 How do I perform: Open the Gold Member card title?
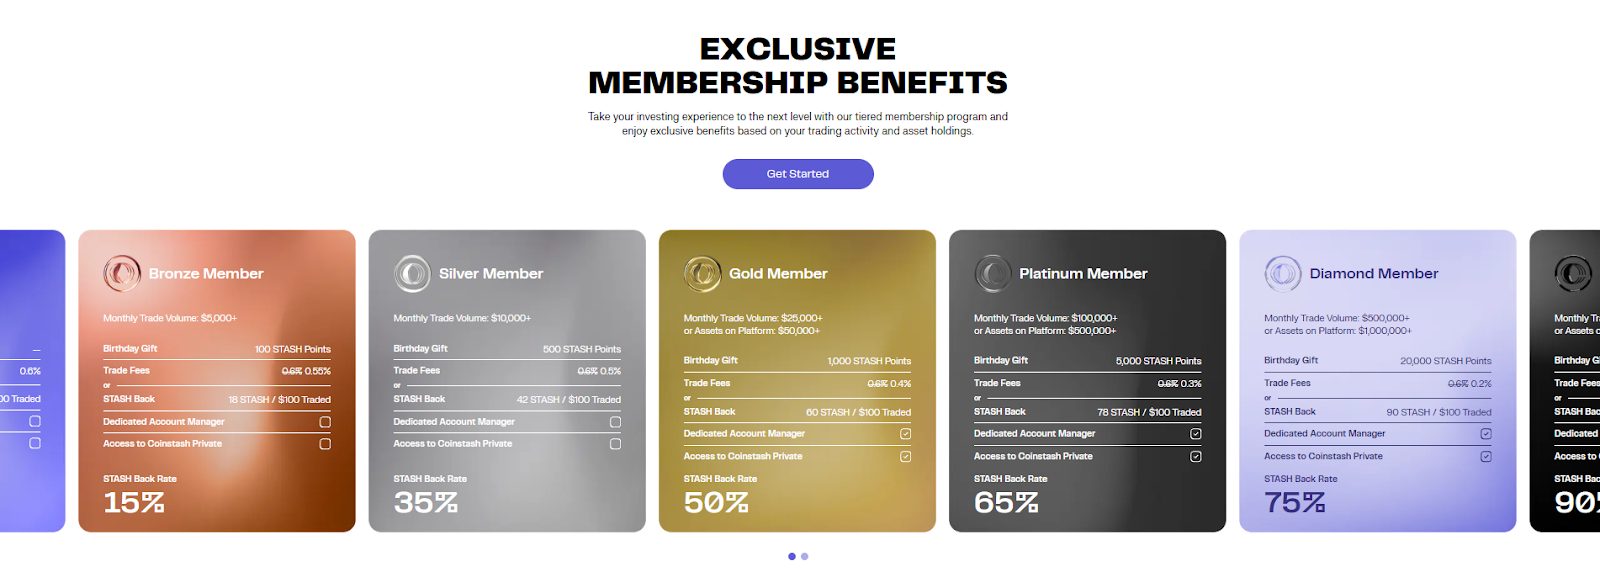tap(778, 273)
